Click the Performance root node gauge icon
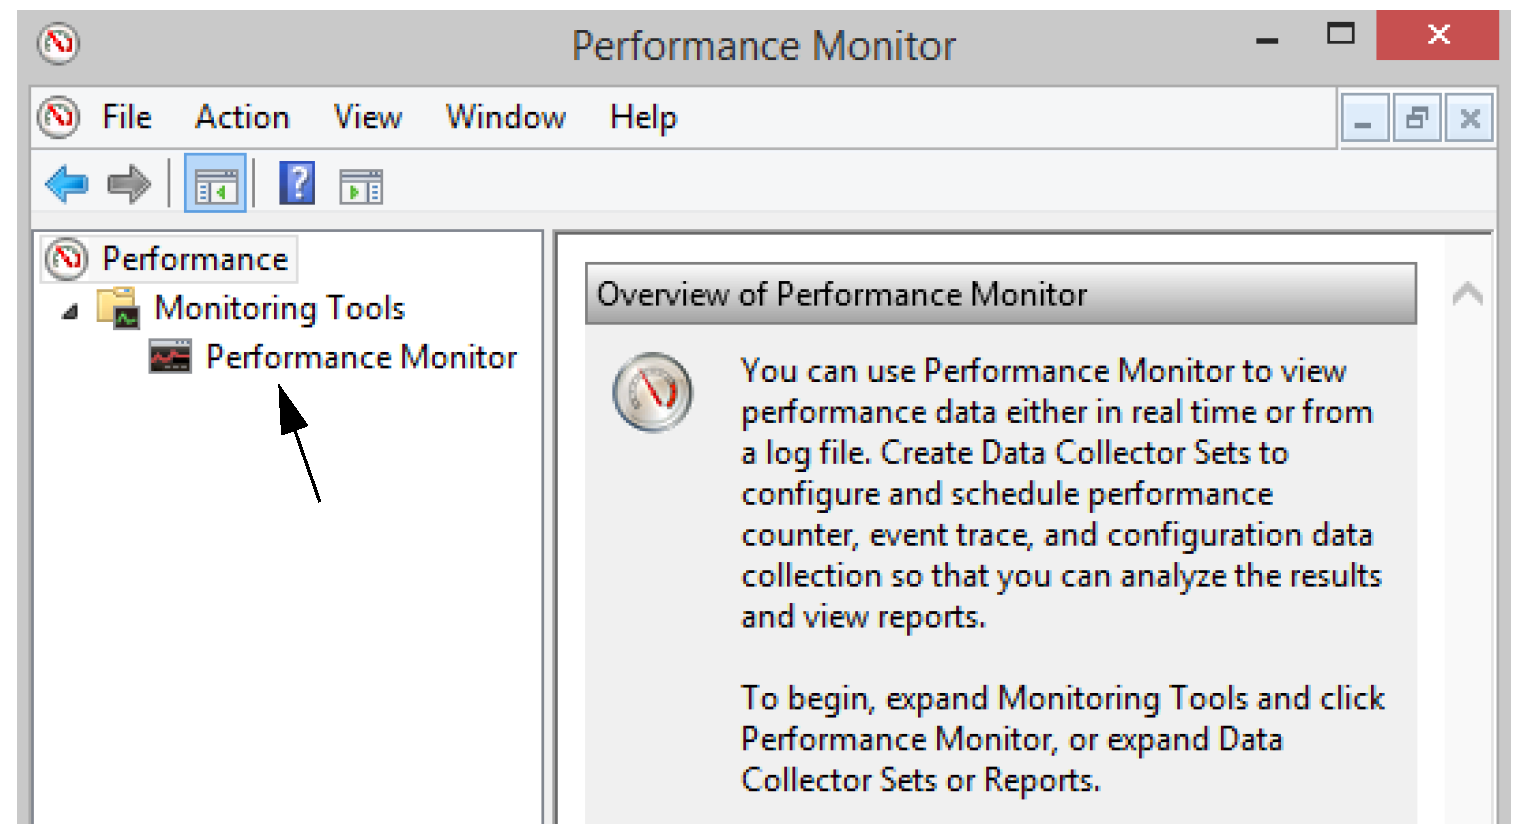 click(x=67, y=259)
